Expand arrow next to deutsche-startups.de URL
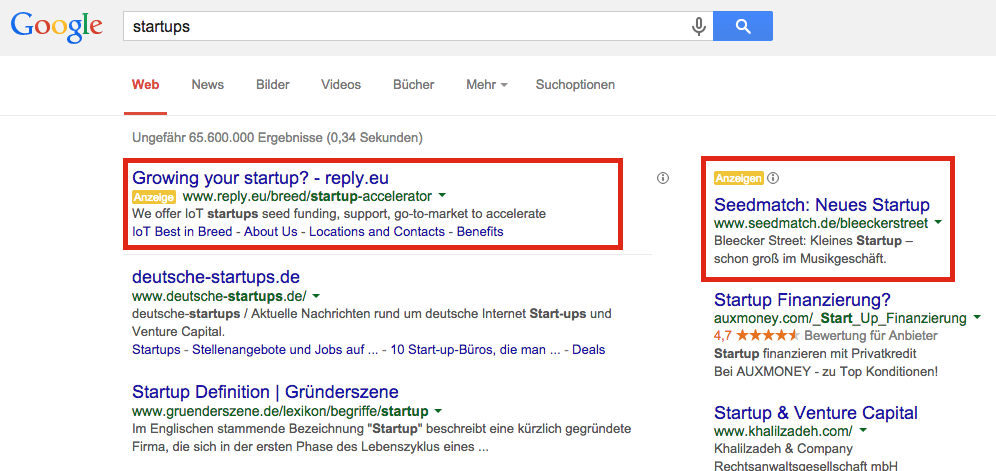Screen dimensions: 996x471 pyautogui.click(x=316, y=296)
